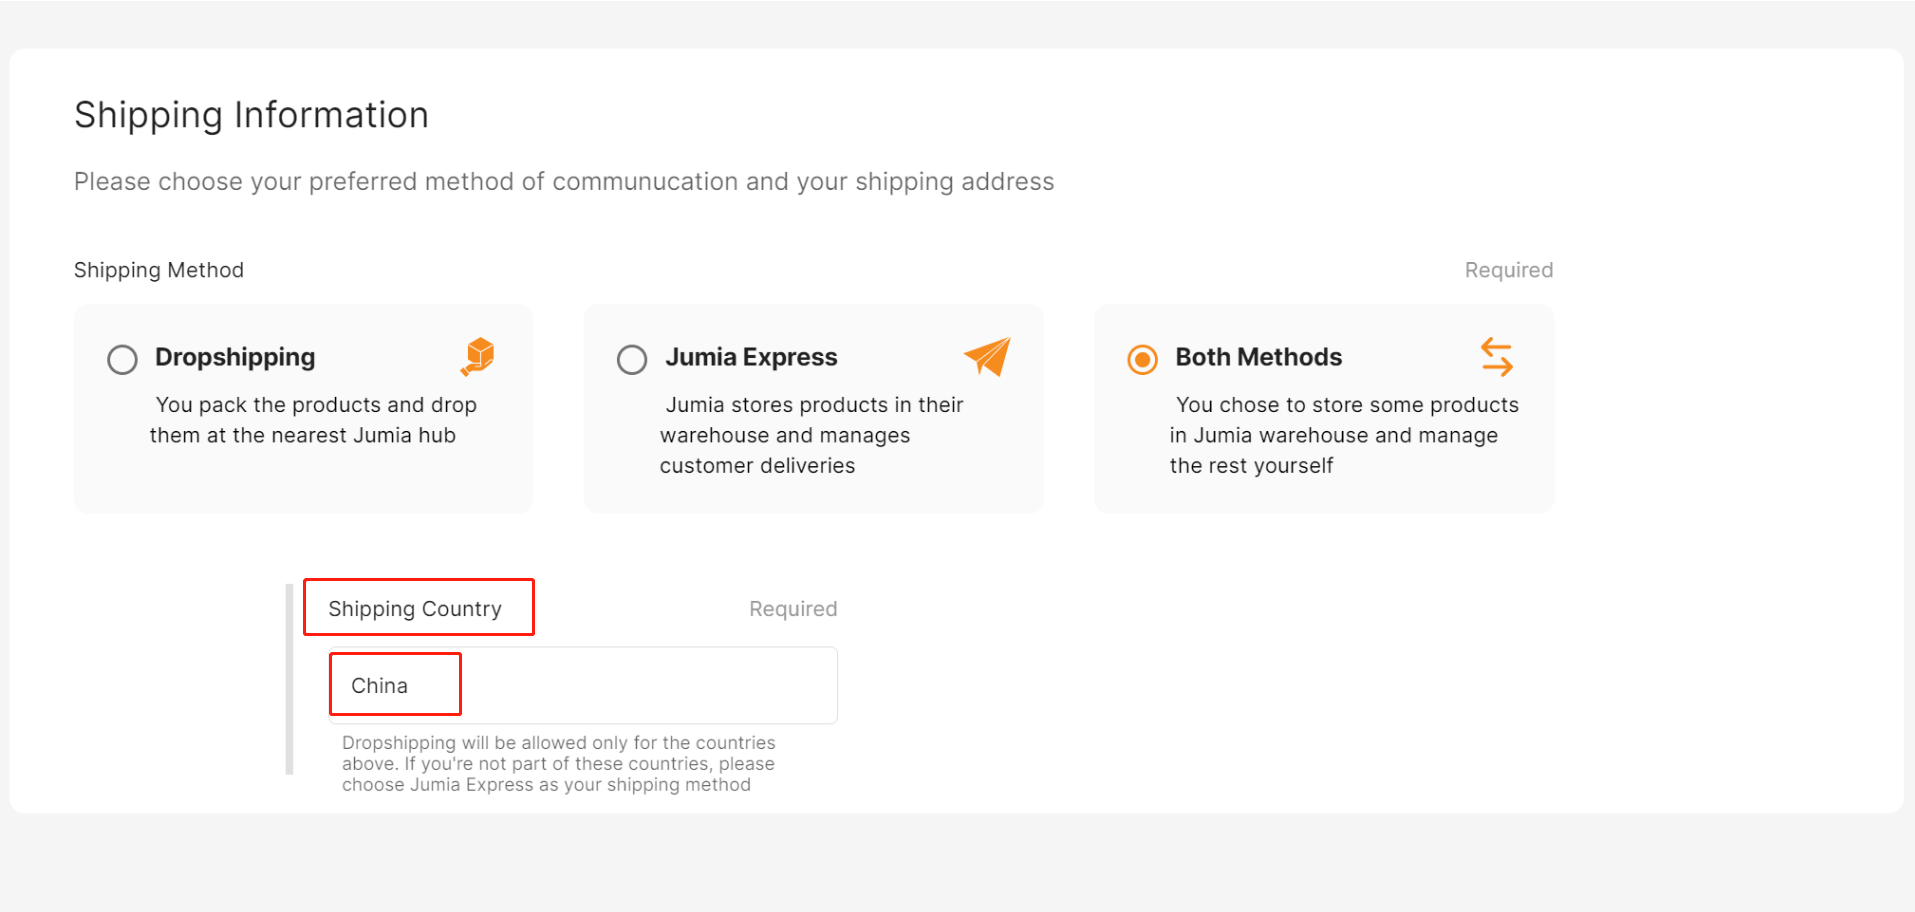Click the Required tag beside Shipping Country
Viewport: 1915px width, 912px height.
pyautogui.click(x=793, y=609)
